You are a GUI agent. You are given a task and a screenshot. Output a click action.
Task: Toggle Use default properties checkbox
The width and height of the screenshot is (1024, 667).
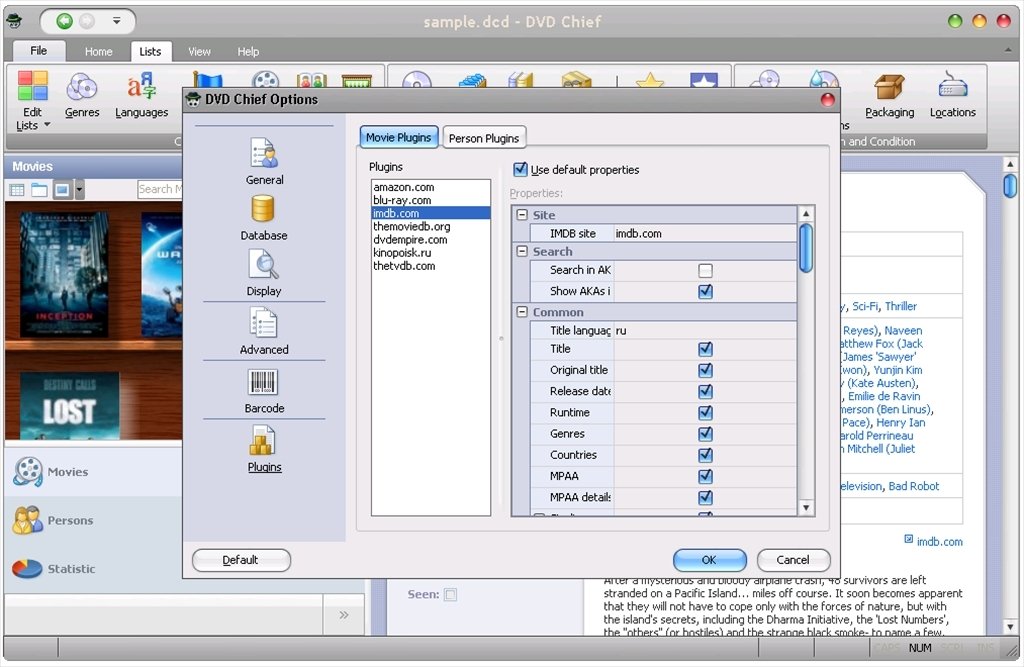coord(520,170)
